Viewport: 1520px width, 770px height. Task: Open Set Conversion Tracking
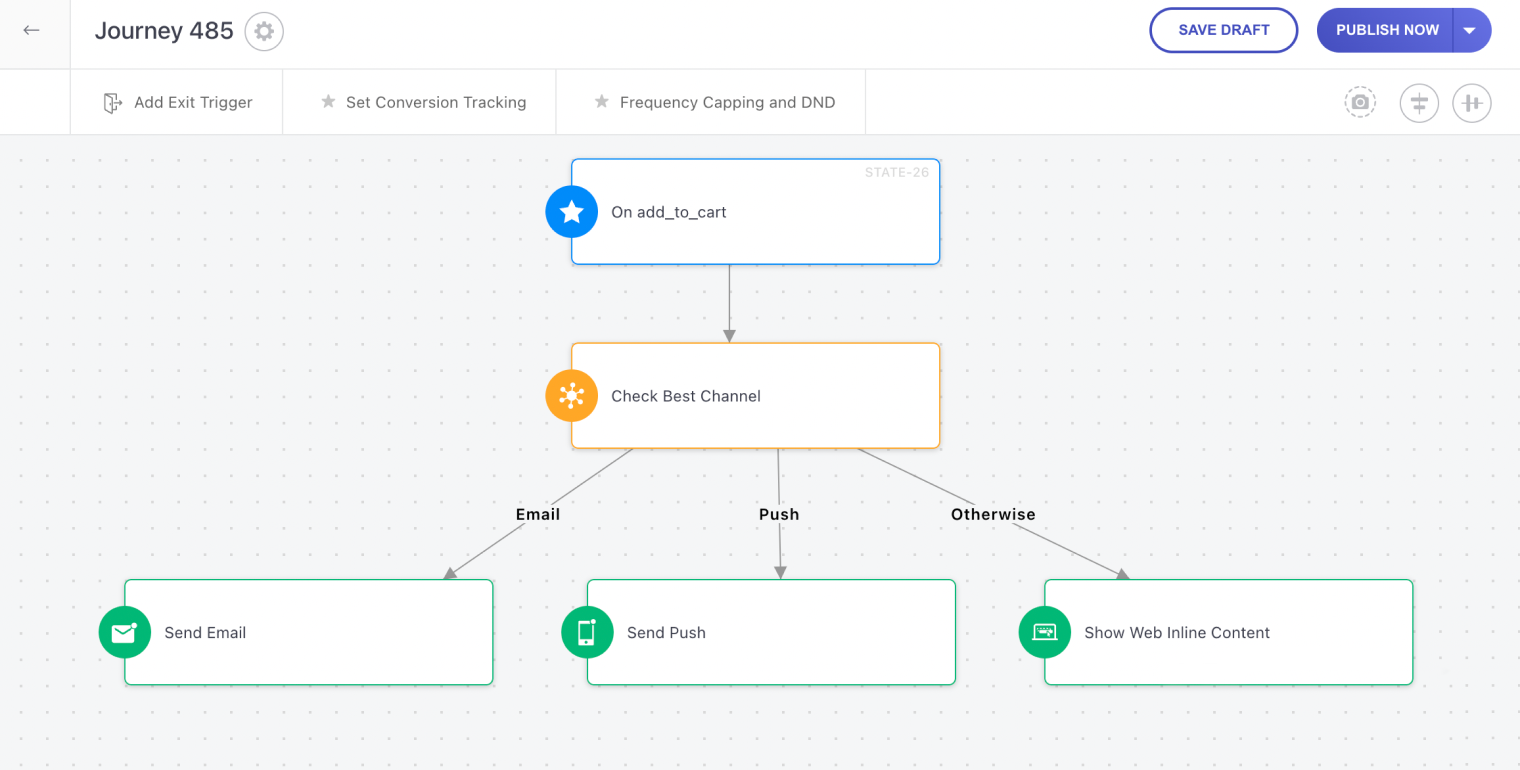pos(423,102)
